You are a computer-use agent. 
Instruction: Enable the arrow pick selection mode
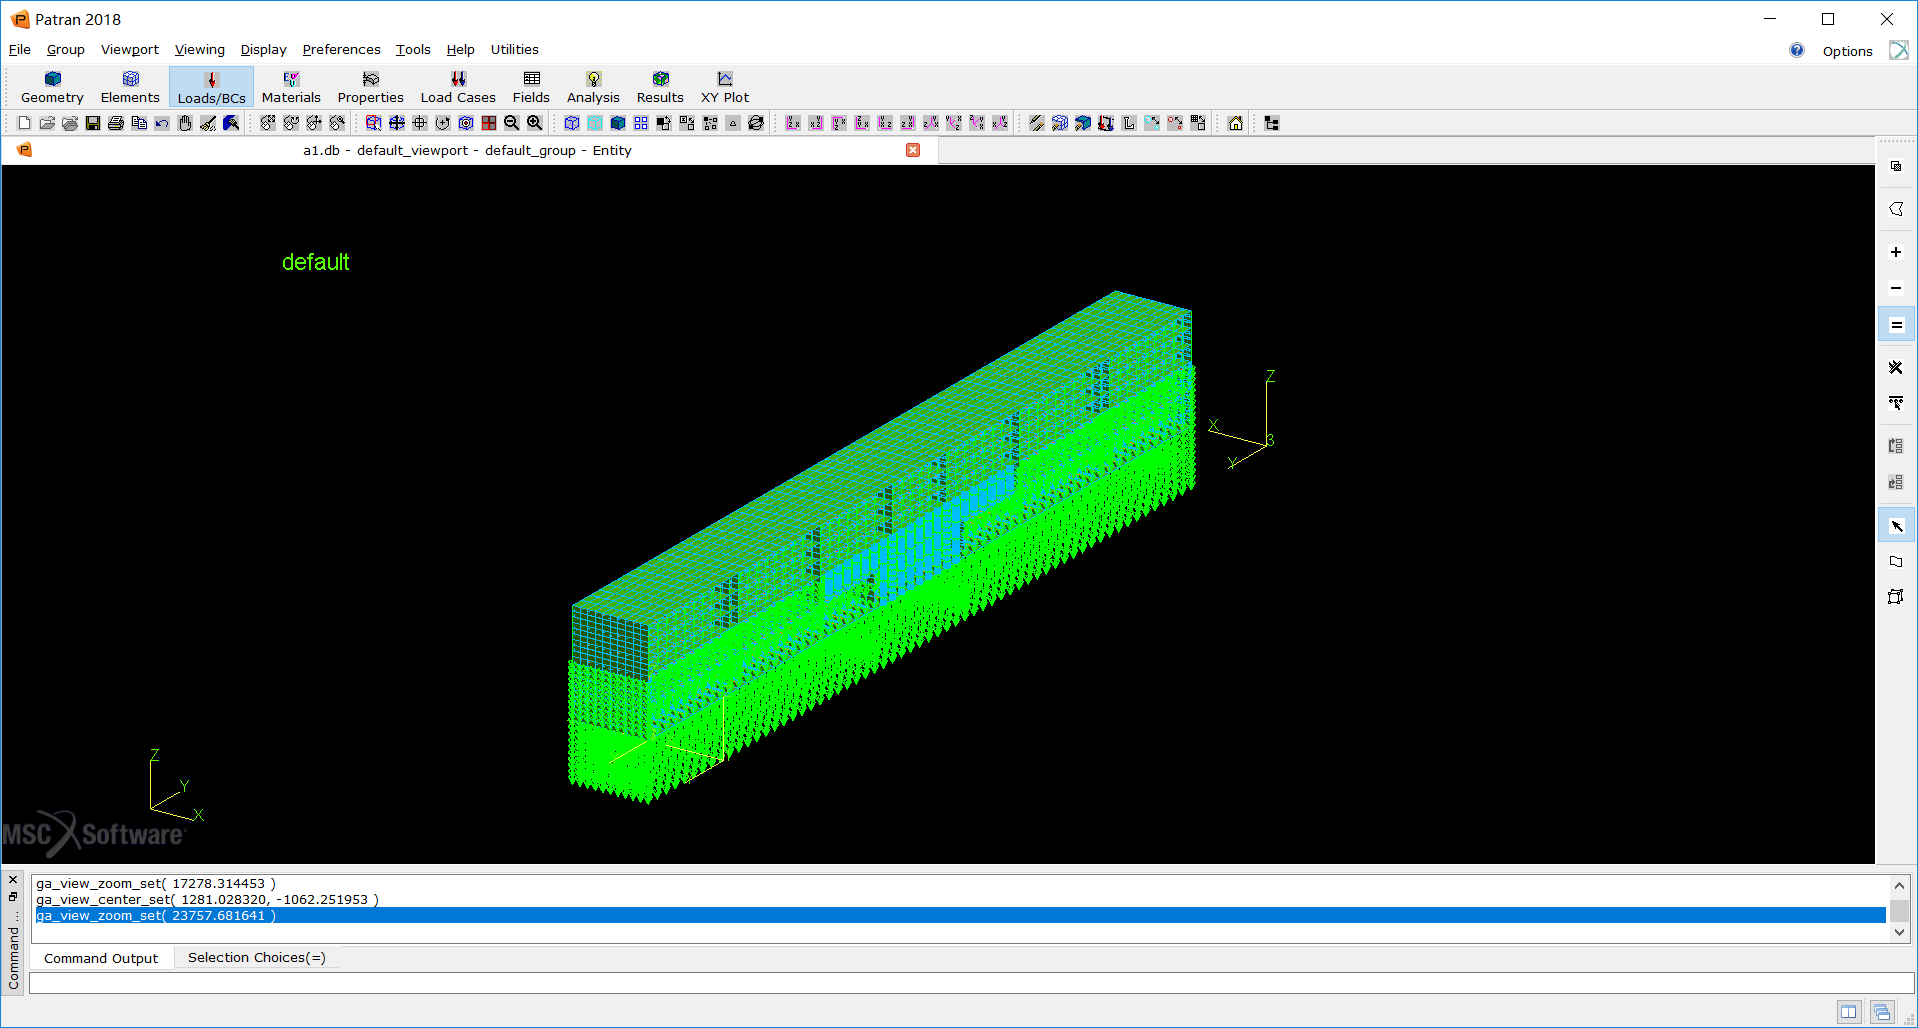tap(1896, 525)
